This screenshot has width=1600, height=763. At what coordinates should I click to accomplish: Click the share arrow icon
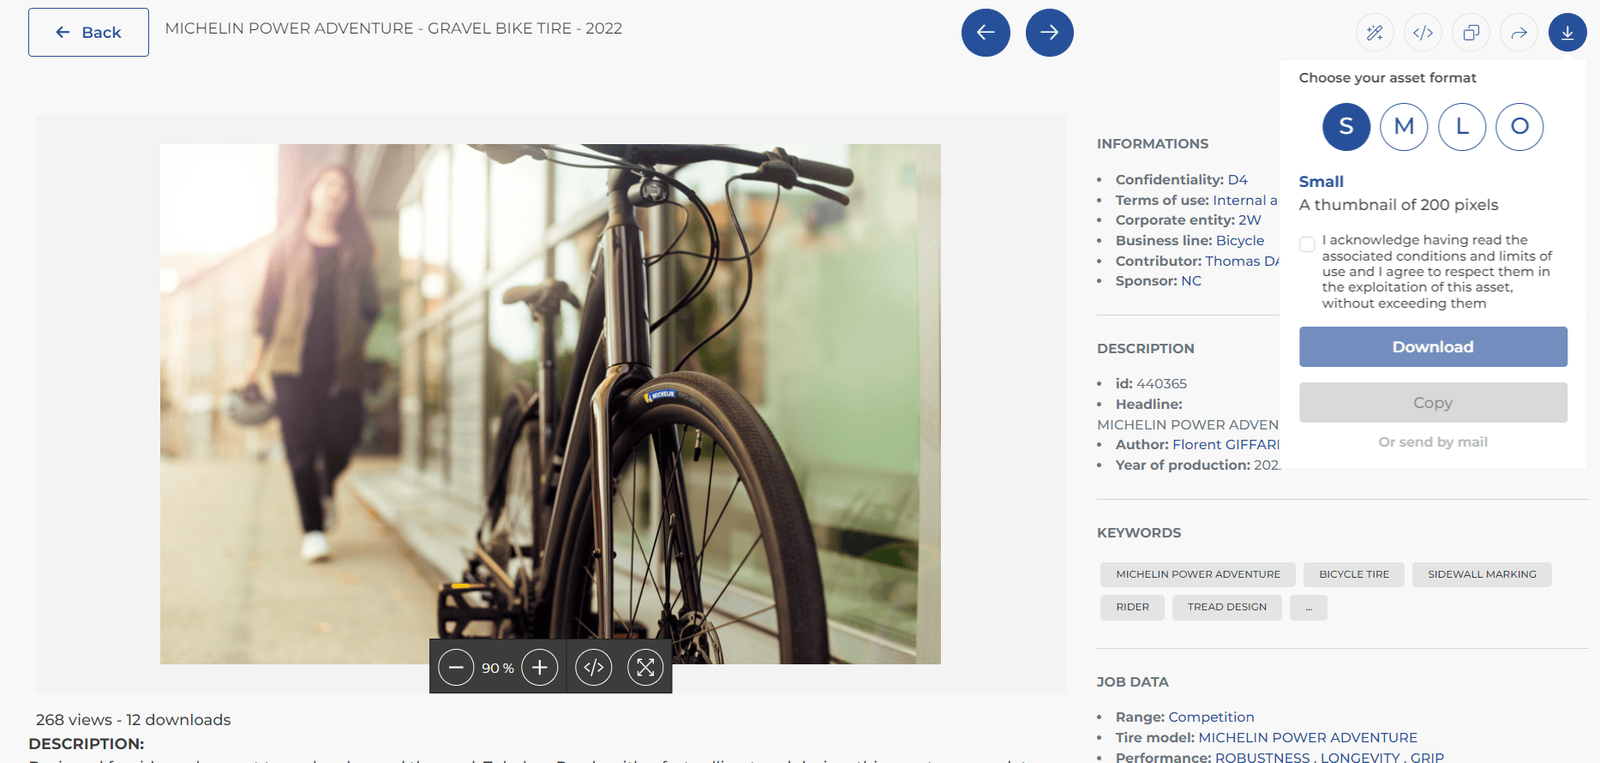point(1519,33)
